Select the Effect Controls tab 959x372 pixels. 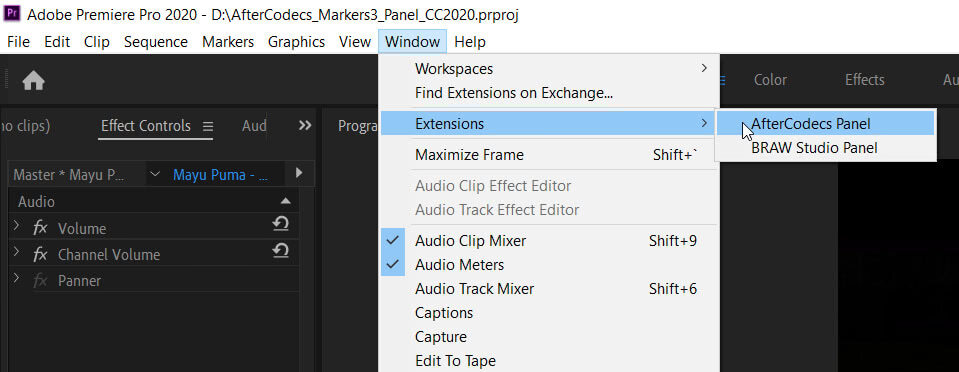(x=146, y=126)
